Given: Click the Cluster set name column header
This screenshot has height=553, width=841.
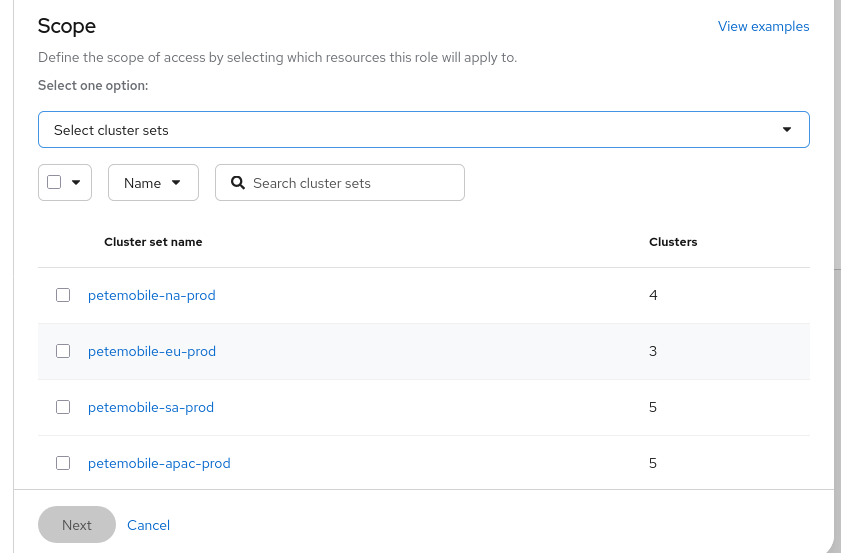Looking at the screenshot, I should 153,242.
